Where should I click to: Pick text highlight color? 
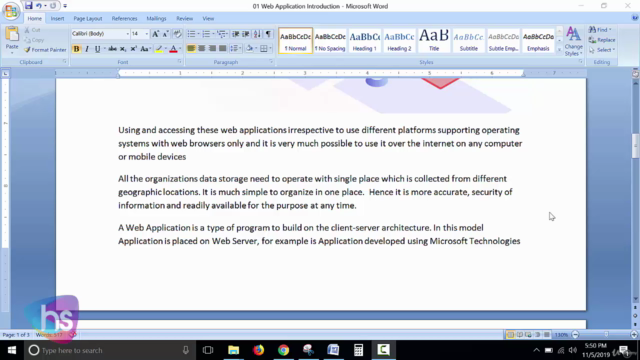(159, 49)
